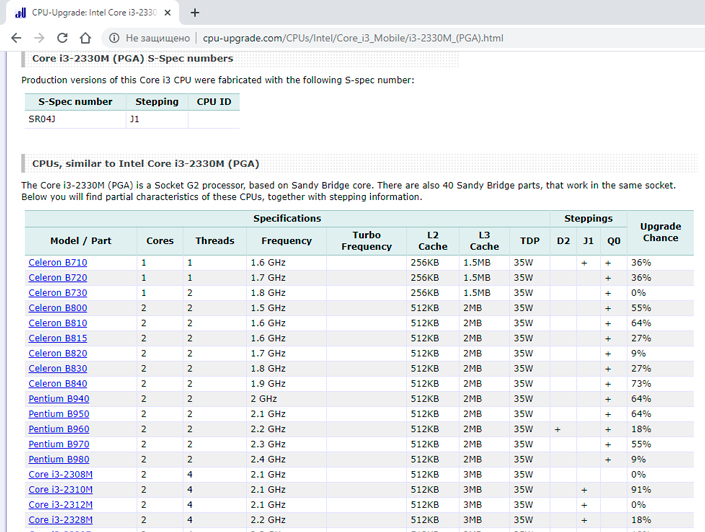Click the Steppings group header
The image size is (705, 532).
tap(588, 219)
